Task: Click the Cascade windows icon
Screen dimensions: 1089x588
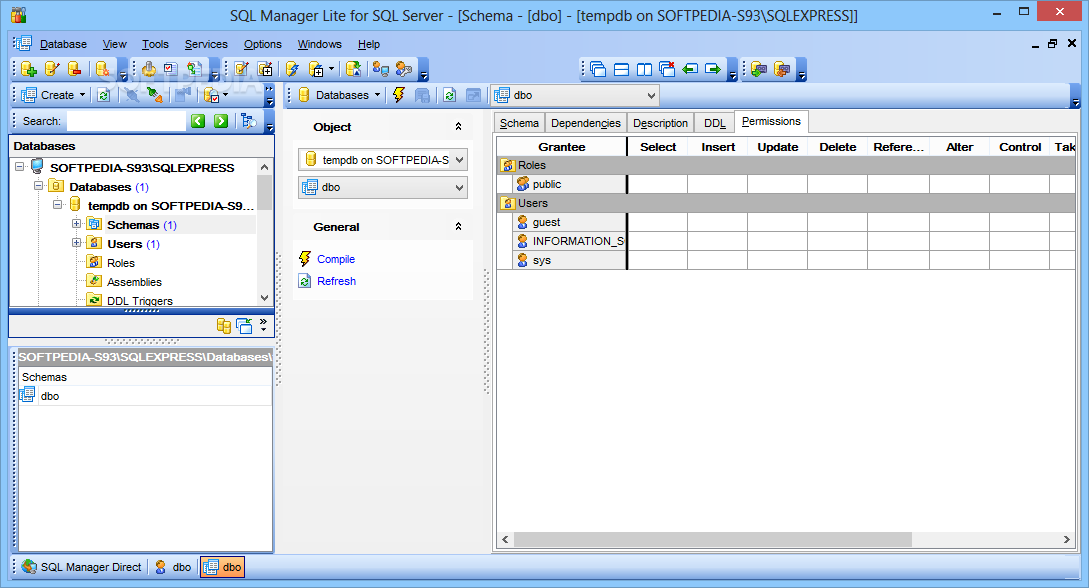Action: pyautogui.click(x=598, y=69)
